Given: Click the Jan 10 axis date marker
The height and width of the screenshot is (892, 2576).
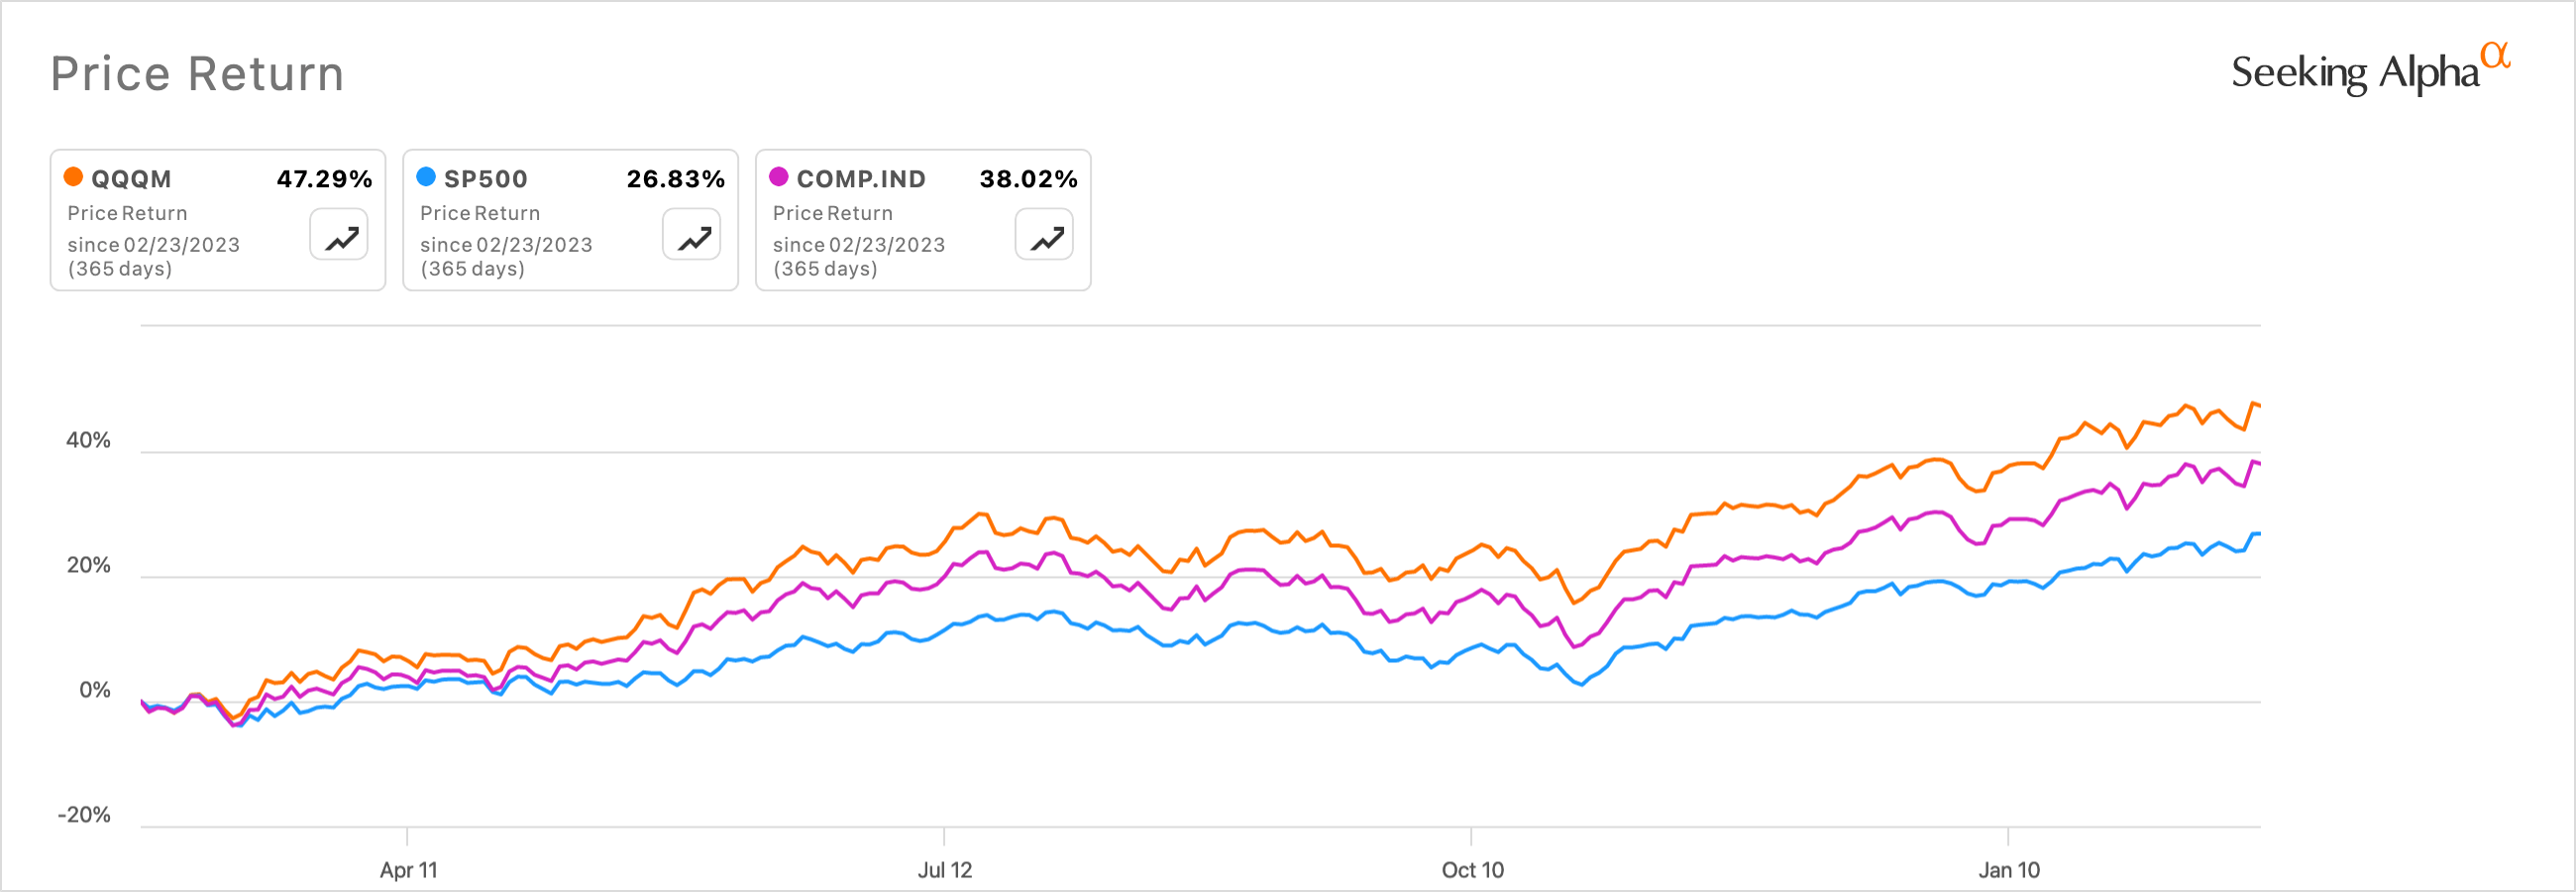Looking at the screenshot, I should 2009,870.
